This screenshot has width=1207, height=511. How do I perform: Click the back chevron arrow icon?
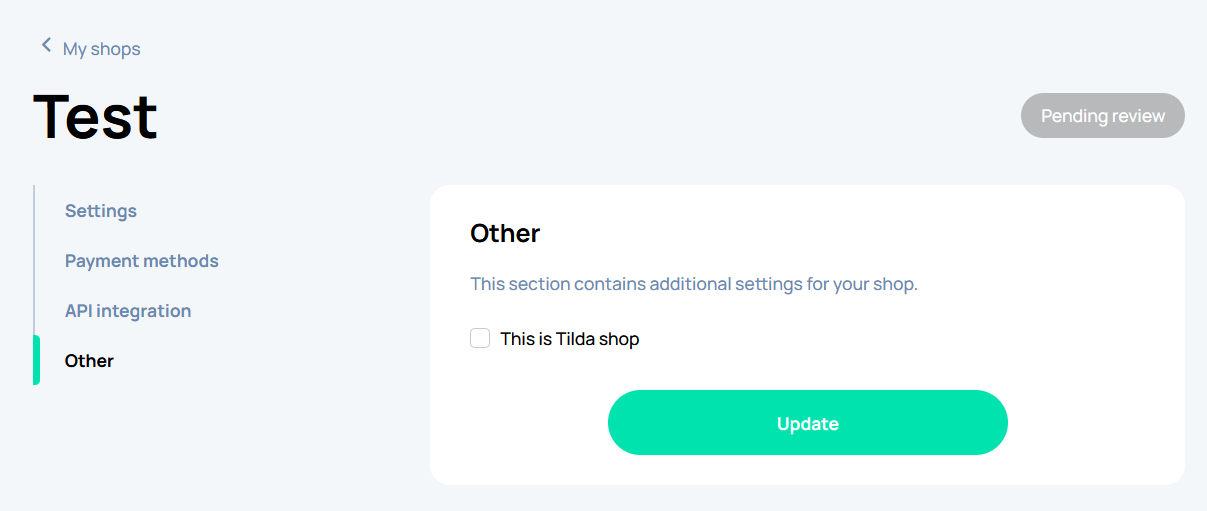pyautogui.click(x=45, y=46)
